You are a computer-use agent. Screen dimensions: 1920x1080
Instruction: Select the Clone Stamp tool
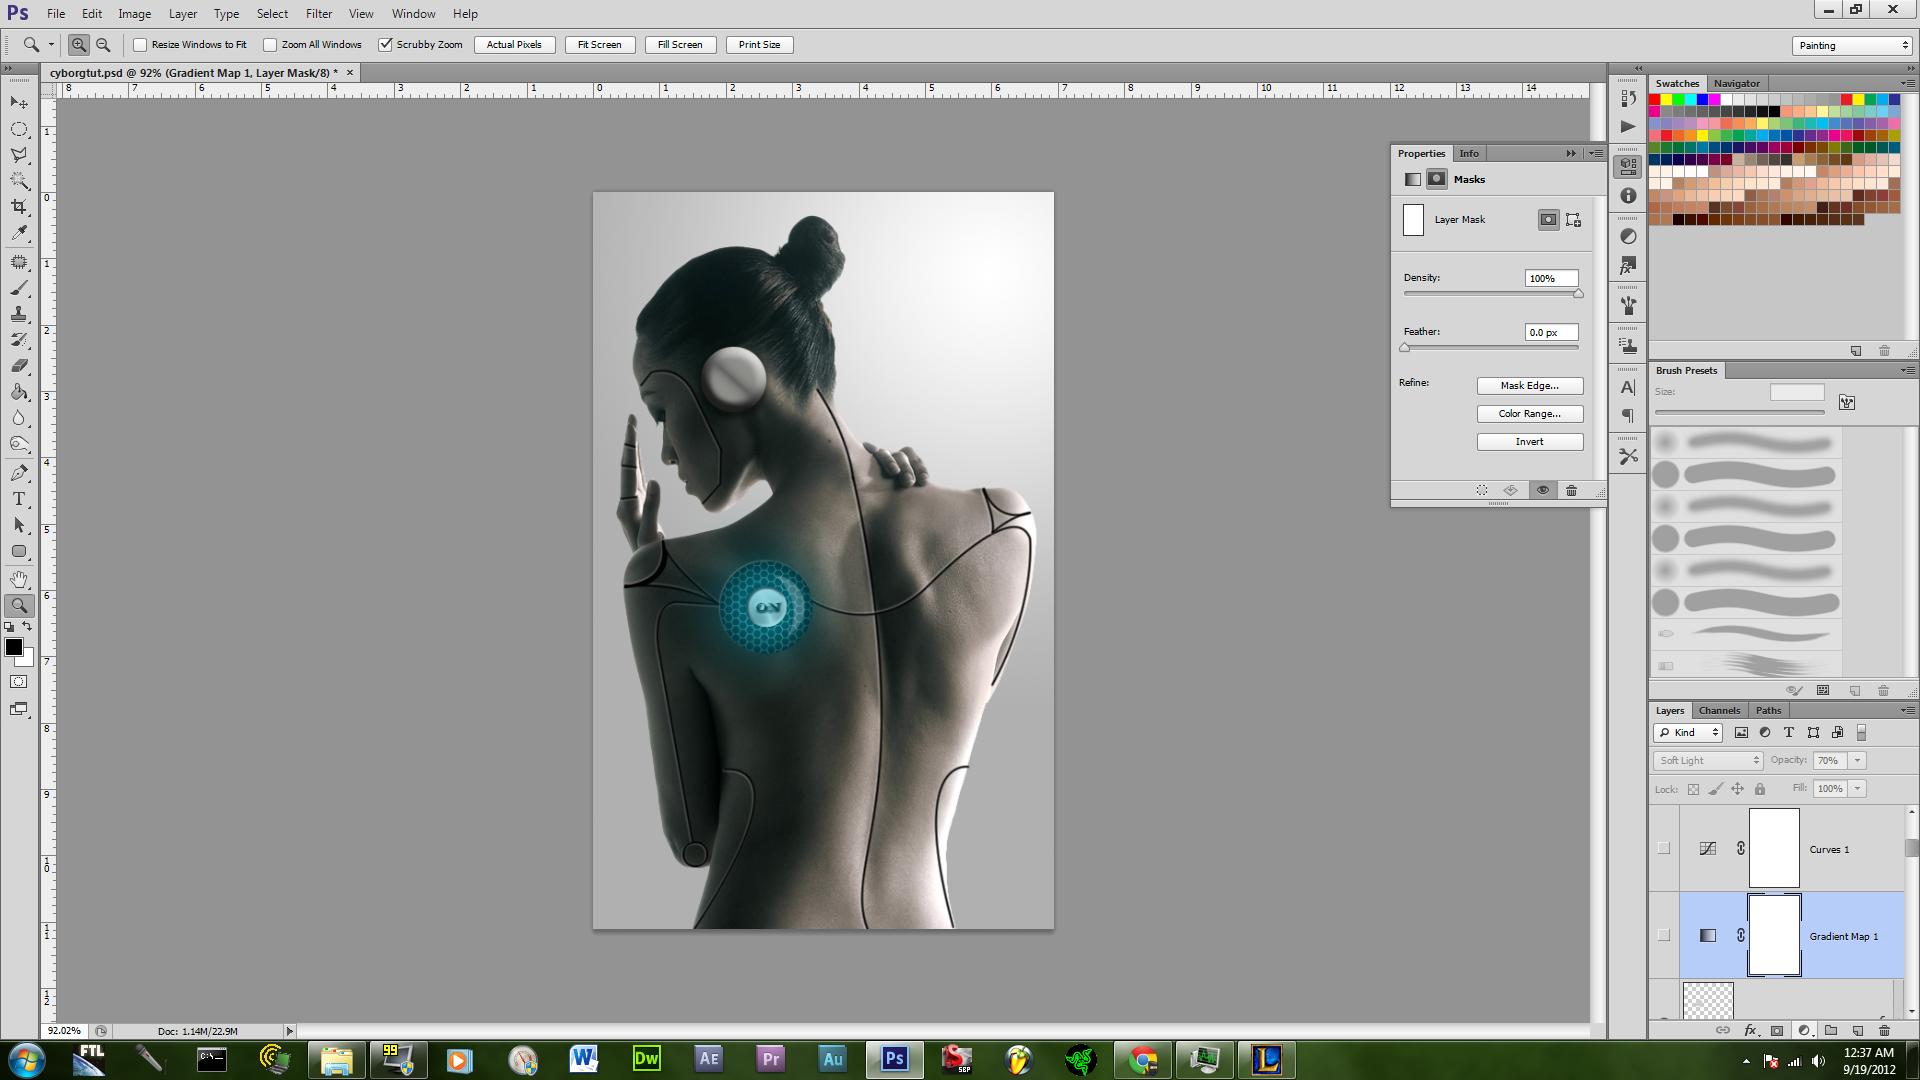(x=19, y=314)
